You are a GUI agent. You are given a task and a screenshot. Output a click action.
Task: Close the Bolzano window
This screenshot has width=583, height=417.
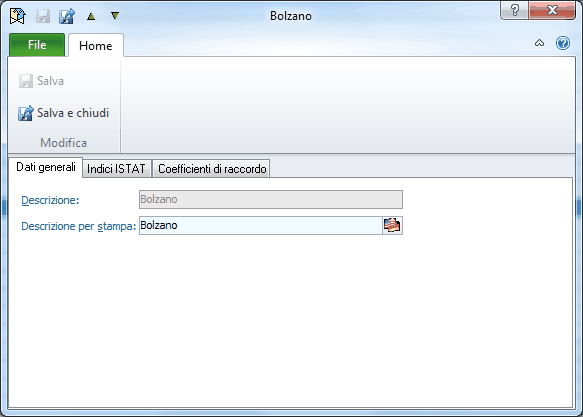(x=552, y=10)
